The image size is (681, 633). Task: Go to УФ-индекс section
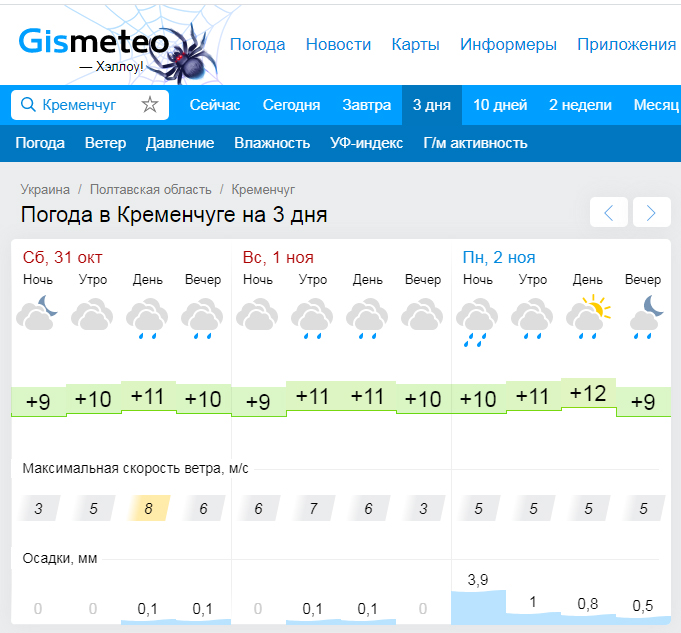coord(366,143)
